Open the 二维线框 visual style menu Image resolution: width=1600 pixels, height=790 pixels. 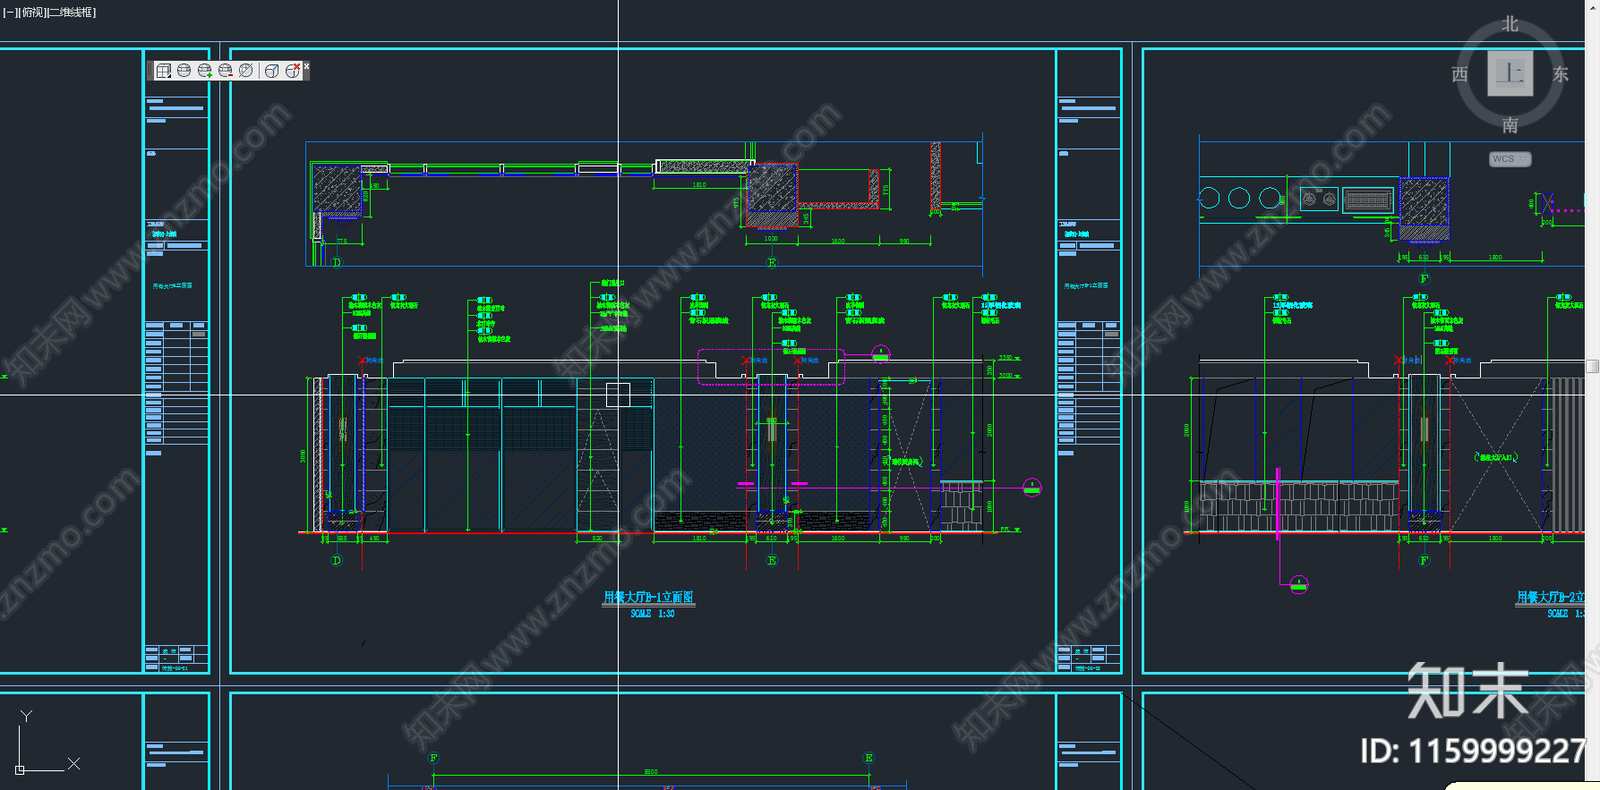(x=71, y=13)
